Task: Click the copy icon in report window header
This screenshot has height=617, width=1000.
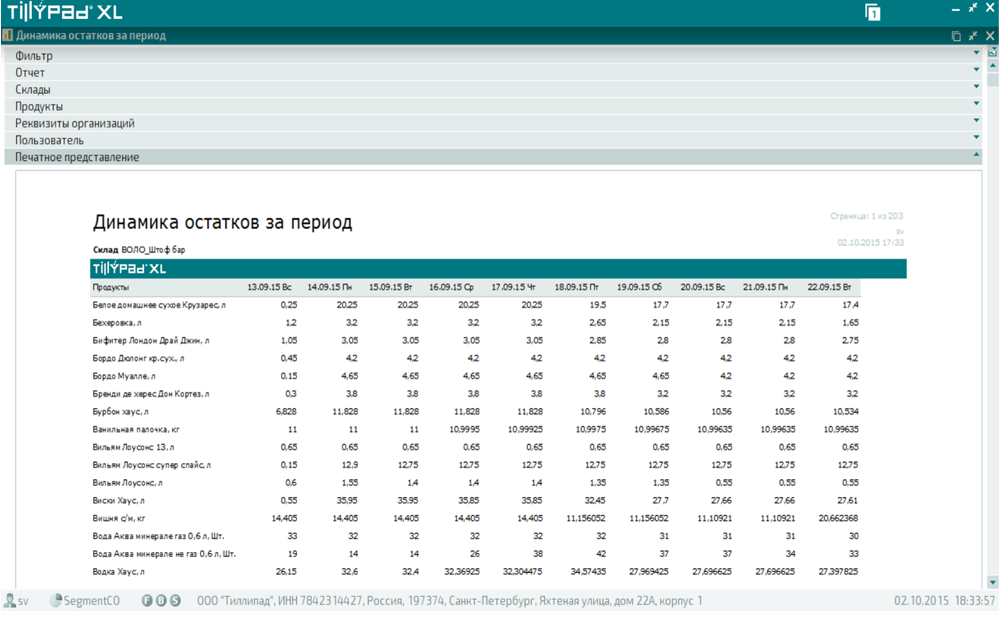Action: coord(956,36)
